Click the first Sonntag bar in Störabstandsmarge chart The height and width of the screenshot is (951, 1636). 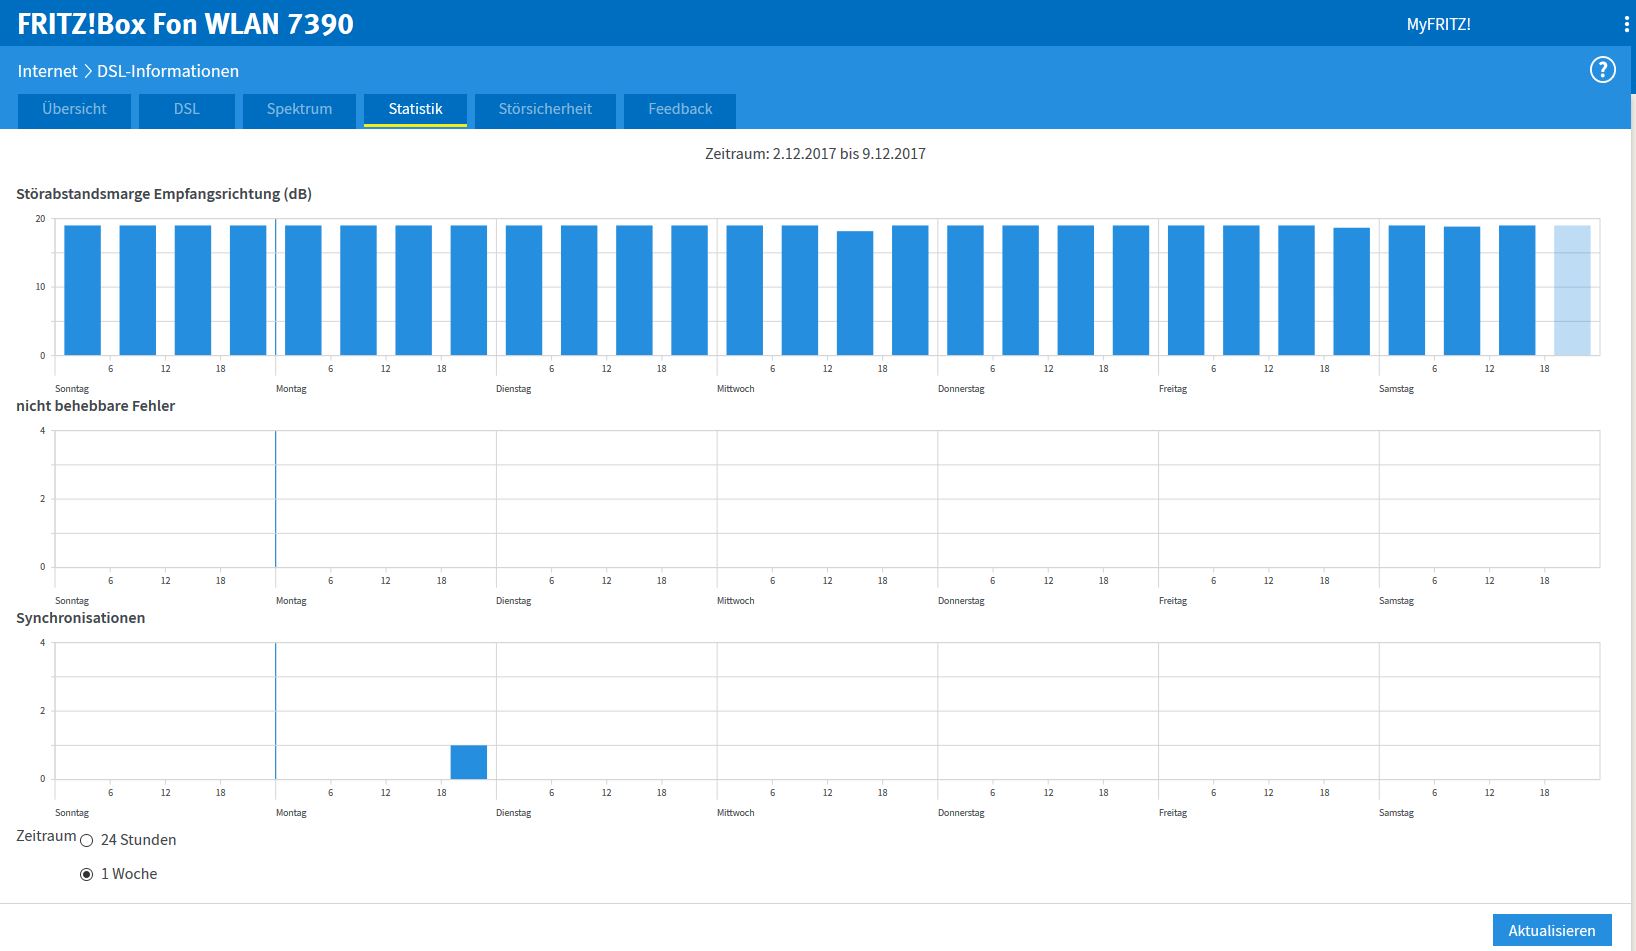point(82,290)
